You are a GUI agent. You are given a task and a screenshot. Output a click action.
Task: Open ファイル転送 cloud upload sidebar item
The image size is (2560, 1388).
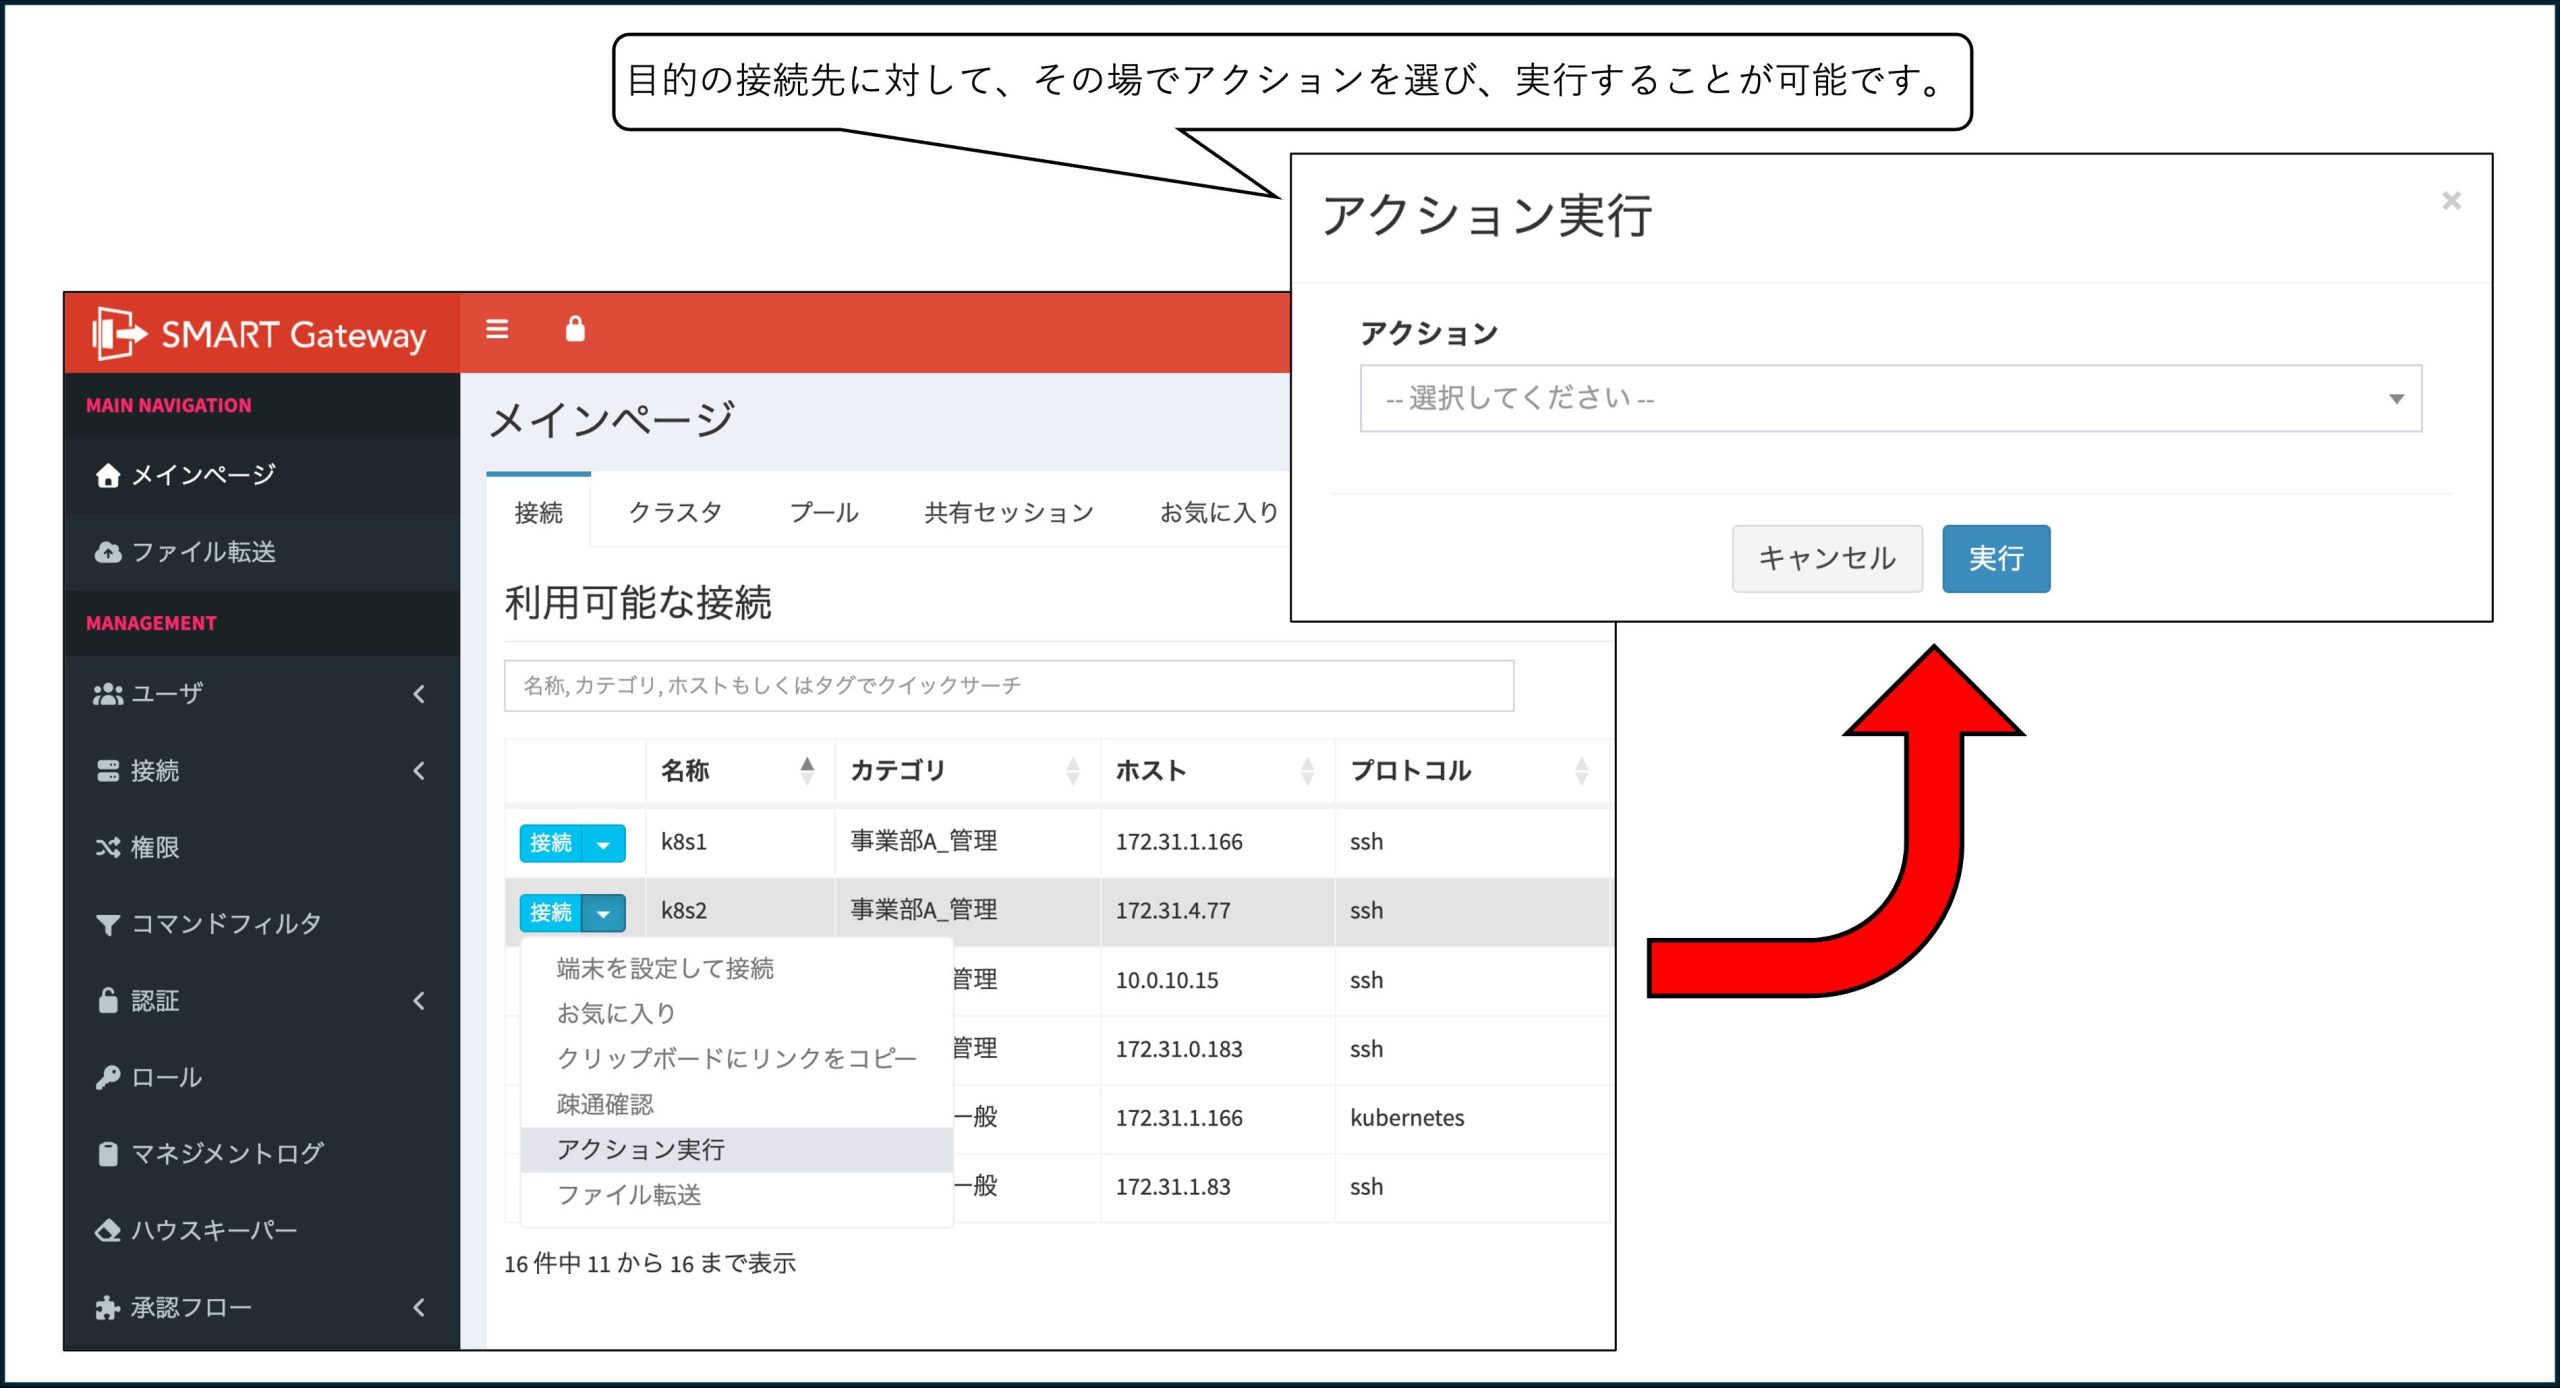(x=186, y=552)
